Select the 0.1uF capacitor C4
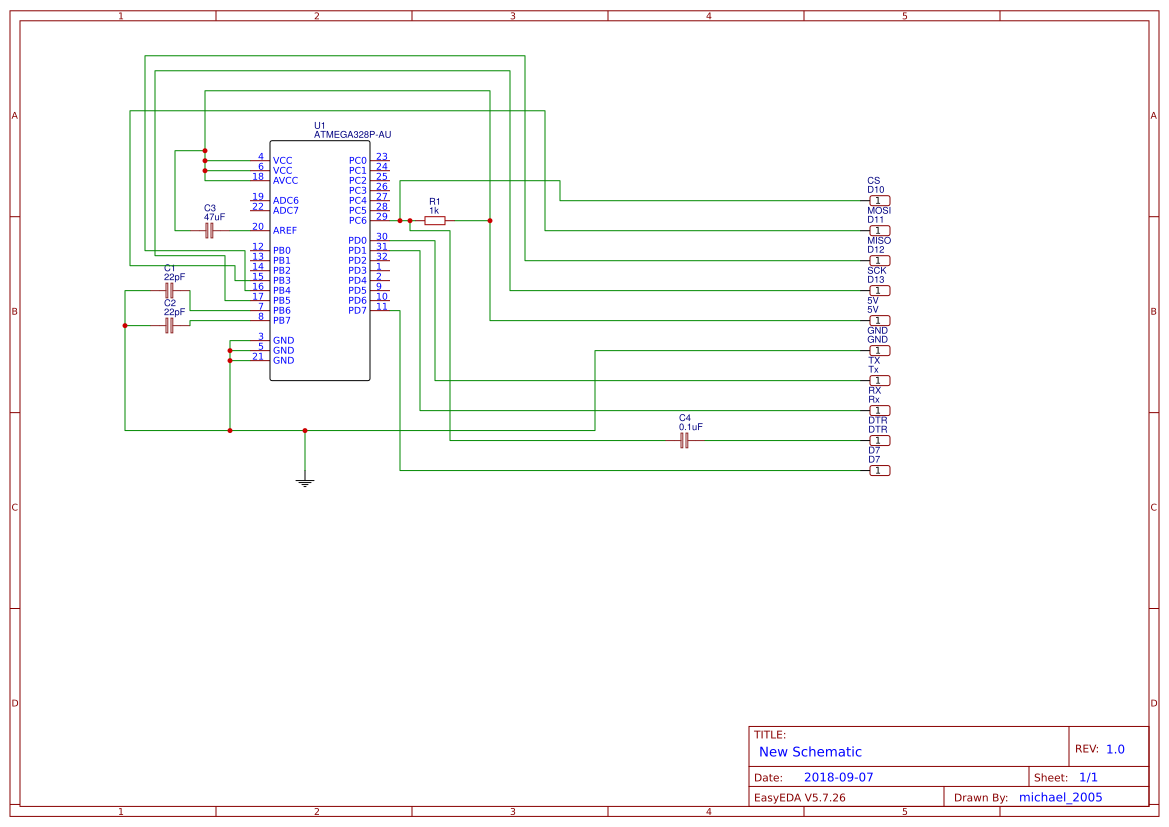 (685, 440)
